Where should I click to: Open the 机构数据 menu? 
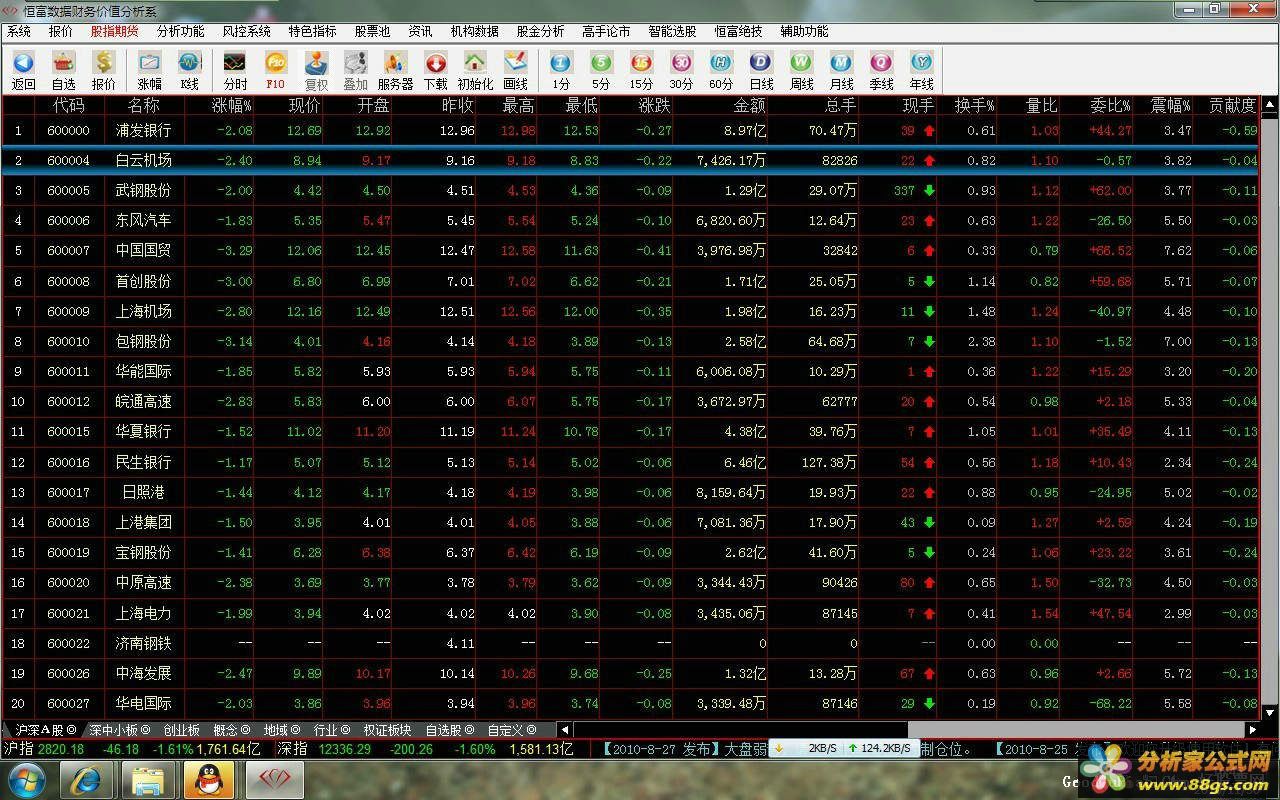[x=475, y=32]
